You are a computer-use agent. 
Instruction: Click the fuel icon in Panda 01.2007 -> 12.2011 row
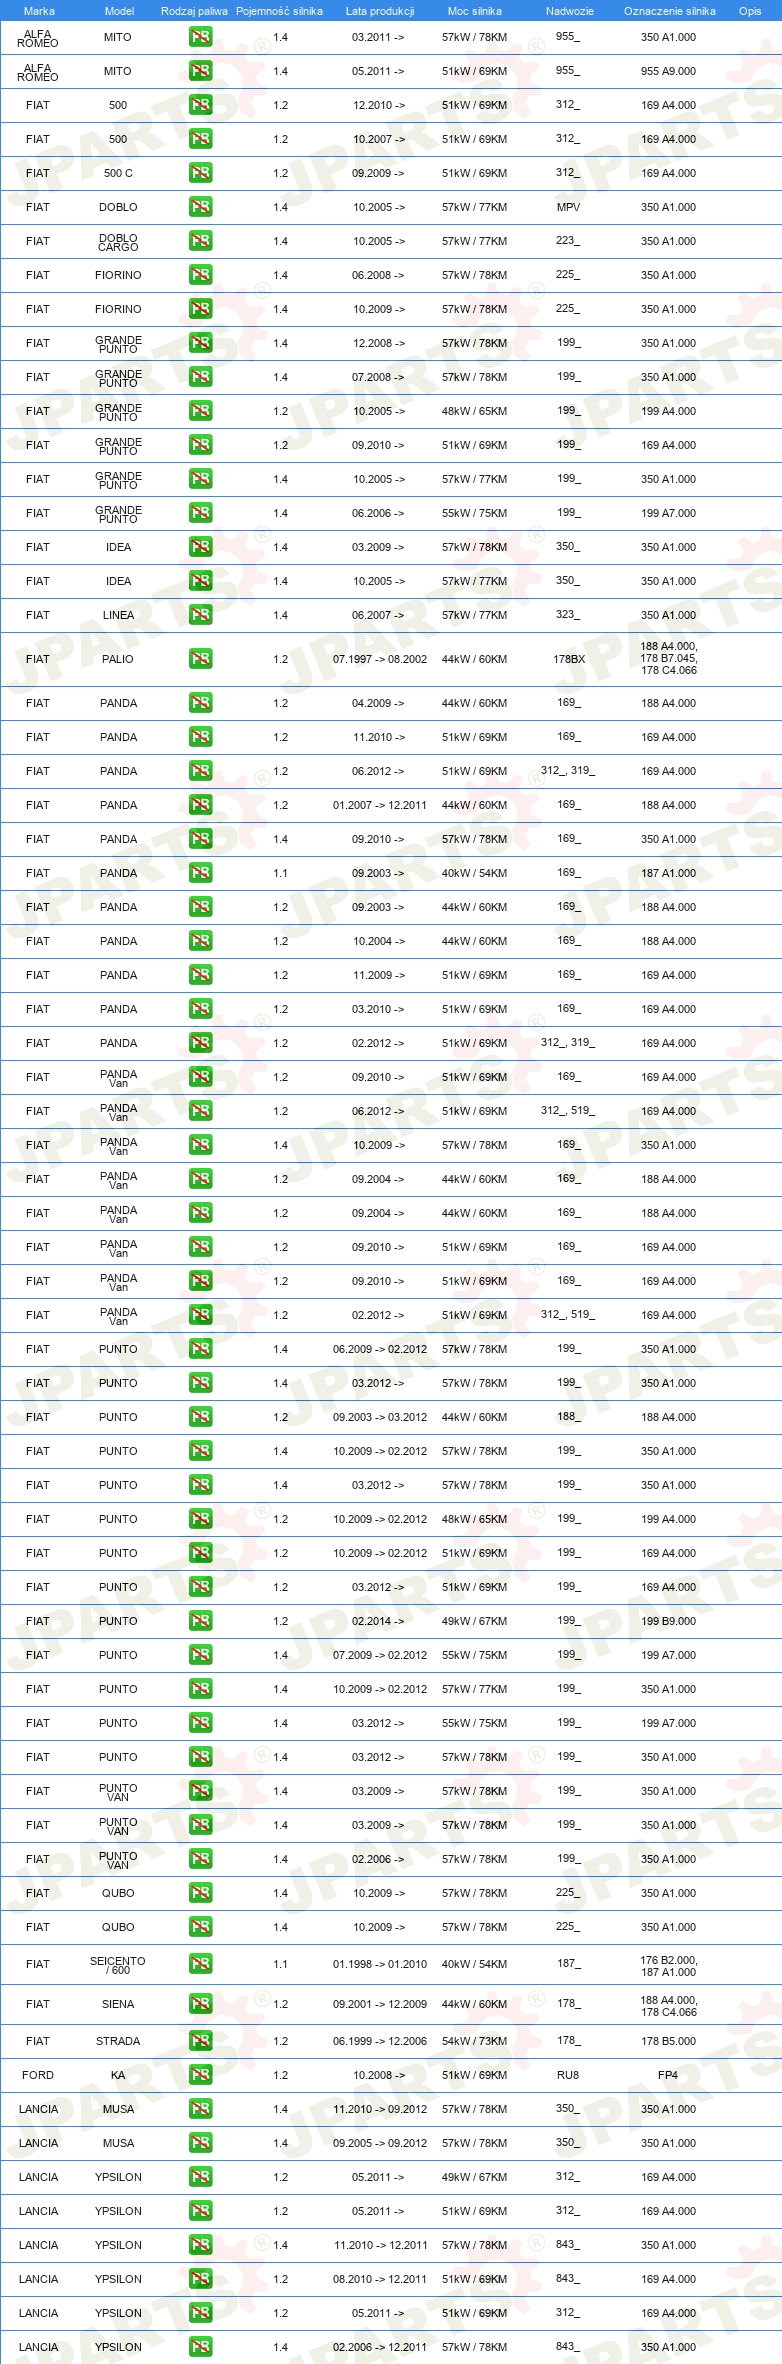200,805
